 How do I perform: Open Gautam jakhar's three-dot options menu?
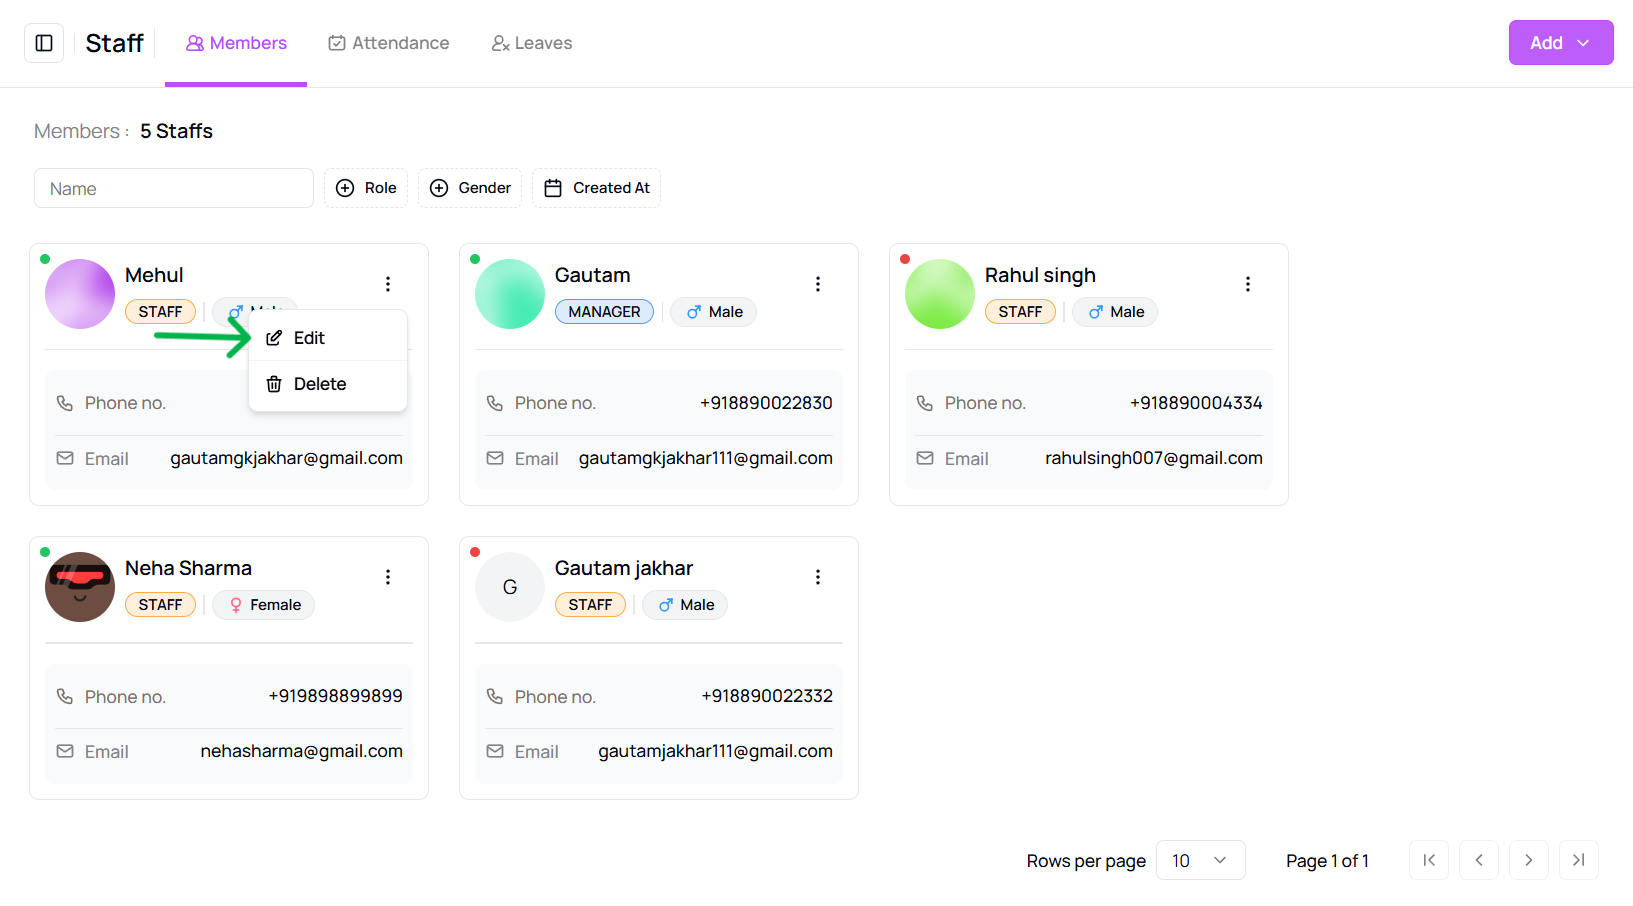click(818, 577)
